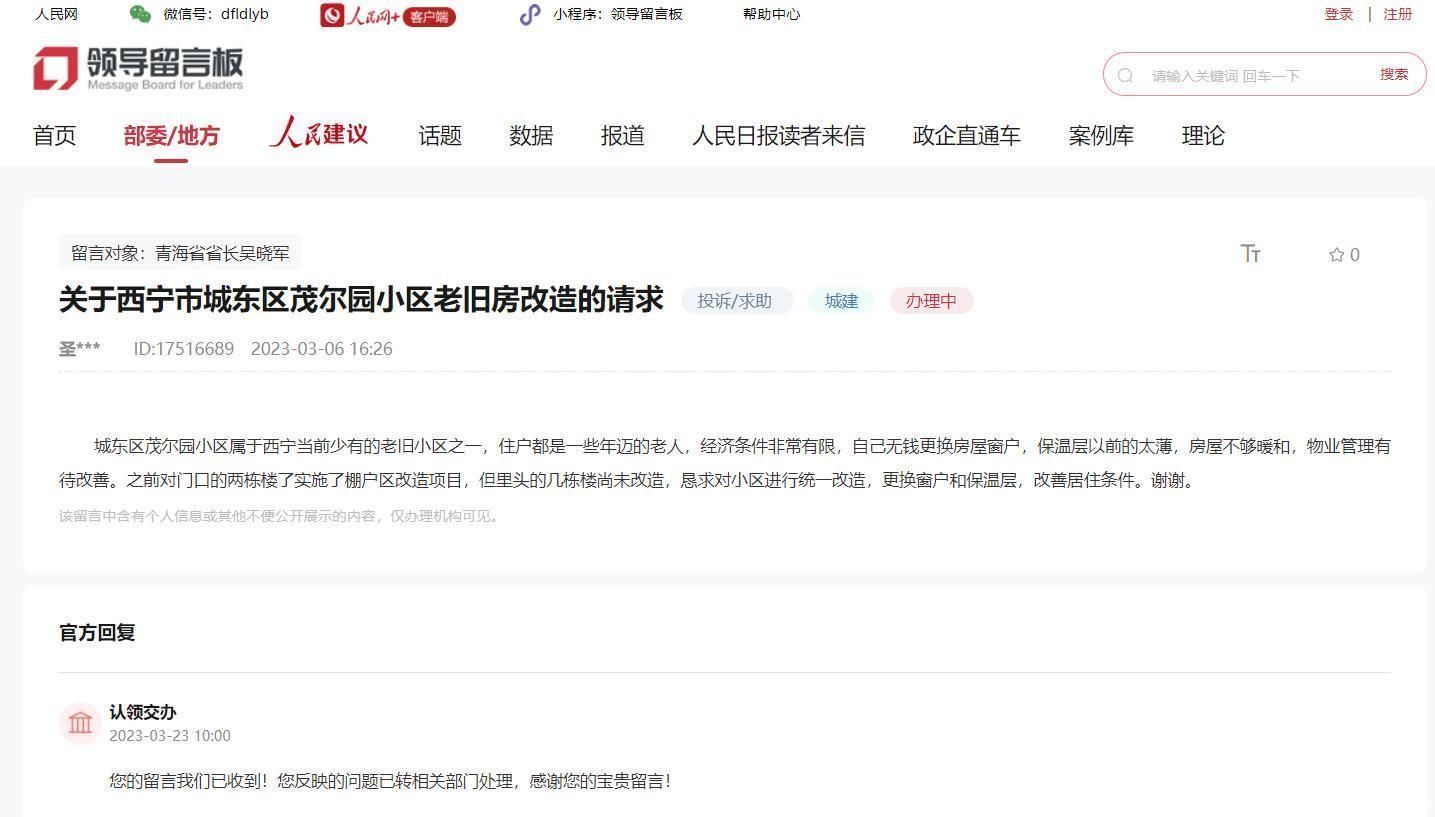This screenshot has width=1435, height=817.
Task: Switch to the 首页 tab
Action: tap(54, 135)
